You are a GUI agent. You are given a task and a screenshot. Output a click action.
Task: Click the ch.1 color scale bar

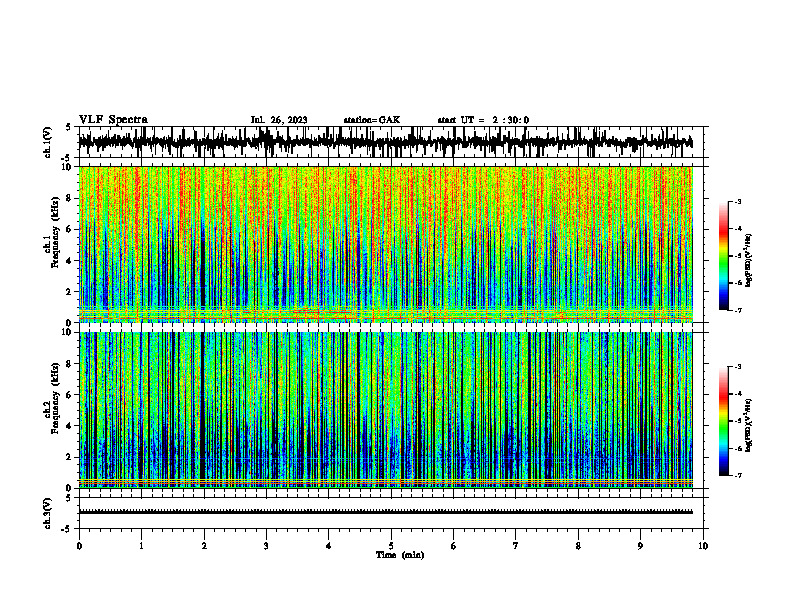pyautogui.click(x=724, y=256)
